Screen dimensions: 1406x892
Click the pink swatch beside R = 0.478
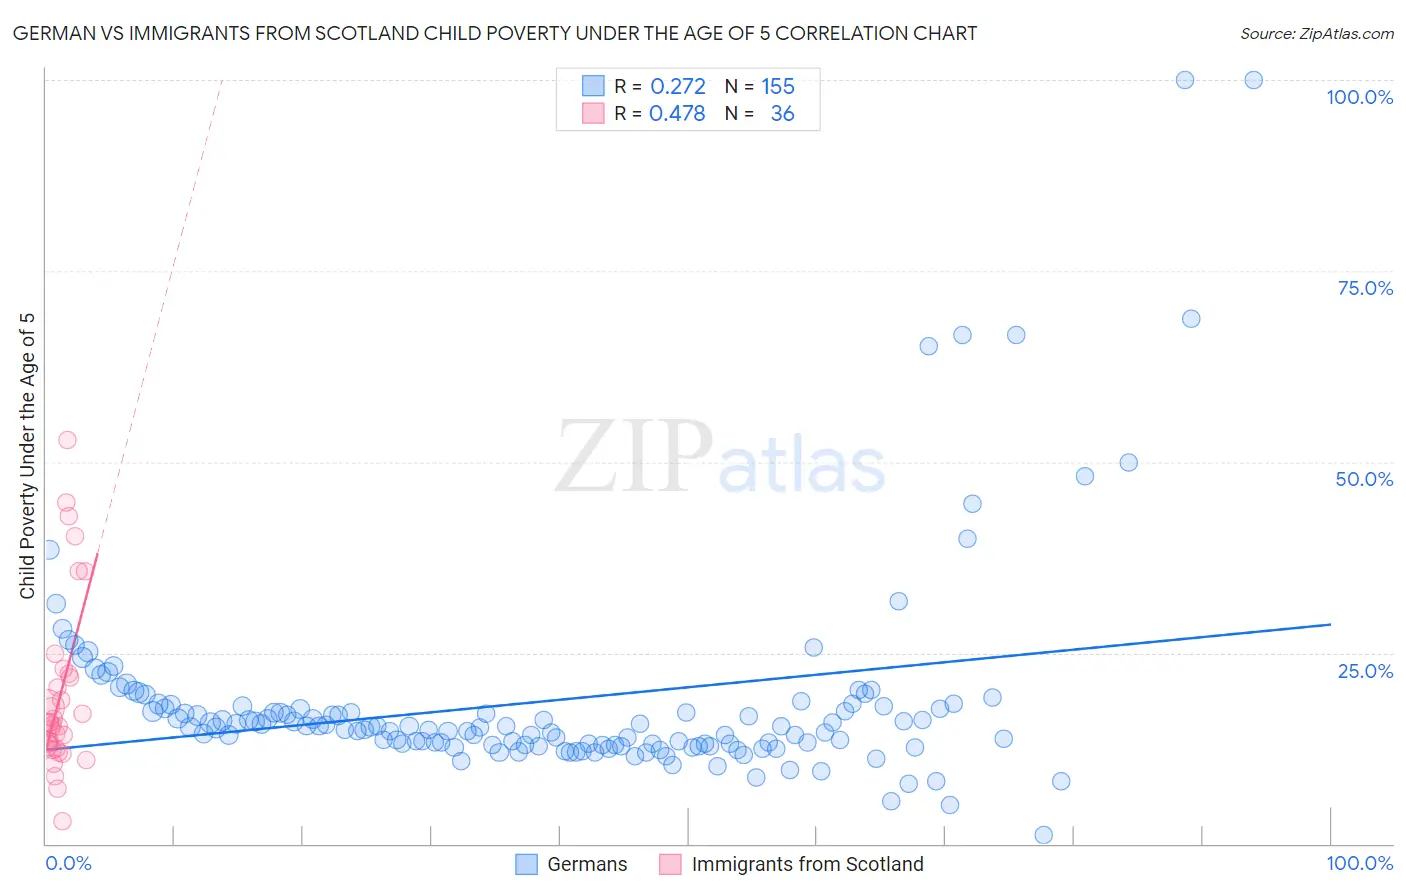tap(593, 113)
